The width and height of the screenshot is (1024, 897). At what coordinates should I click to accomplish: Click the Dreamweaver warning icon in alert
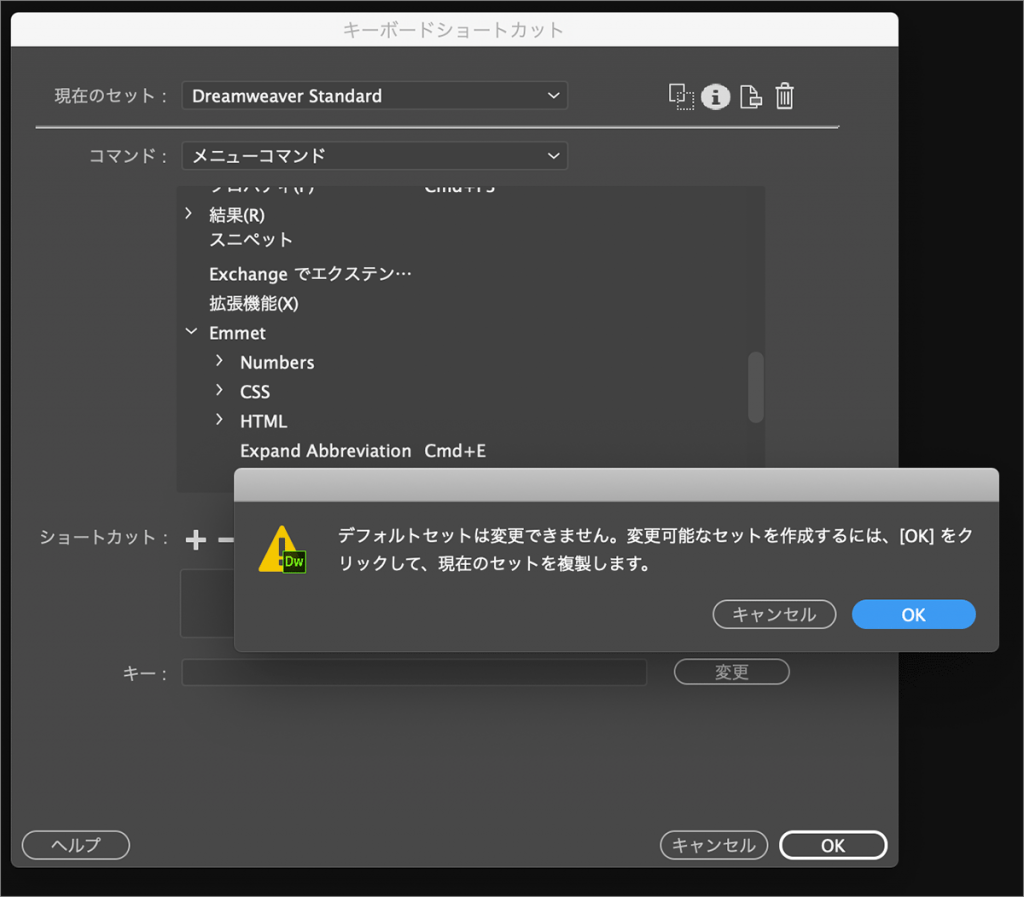pos(282,549)
